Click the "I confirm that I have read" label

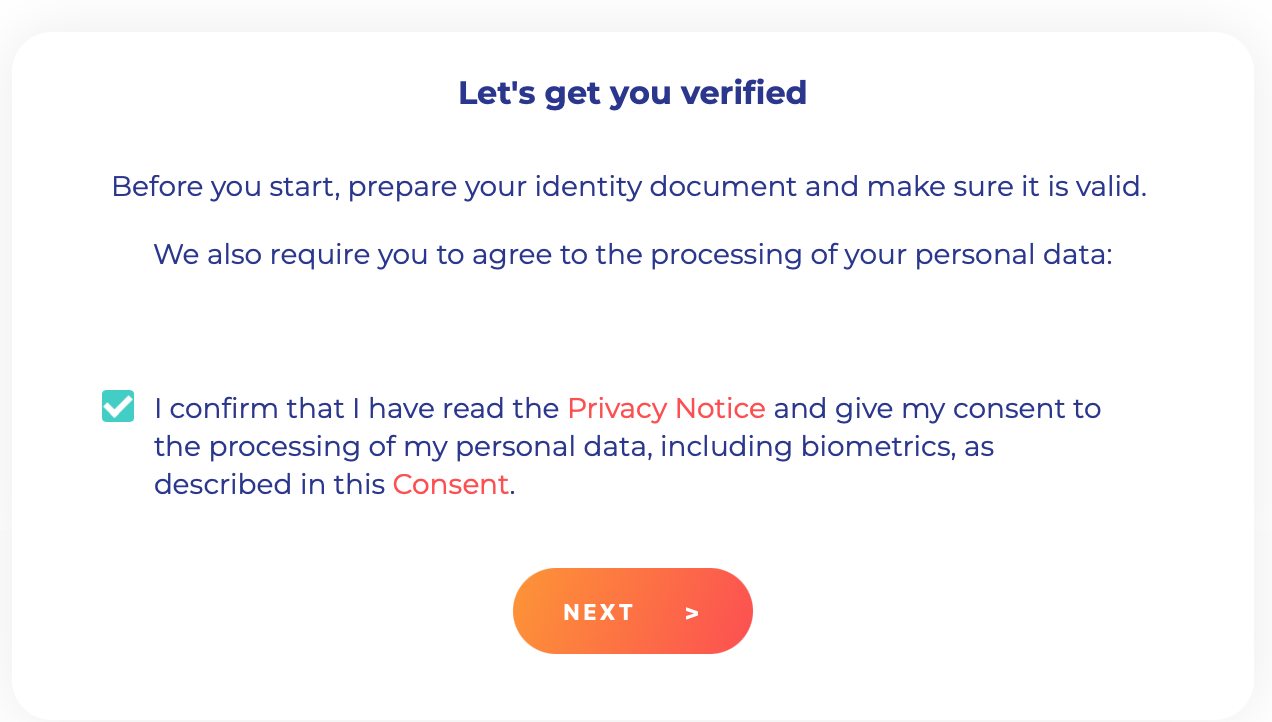[356, 409]
